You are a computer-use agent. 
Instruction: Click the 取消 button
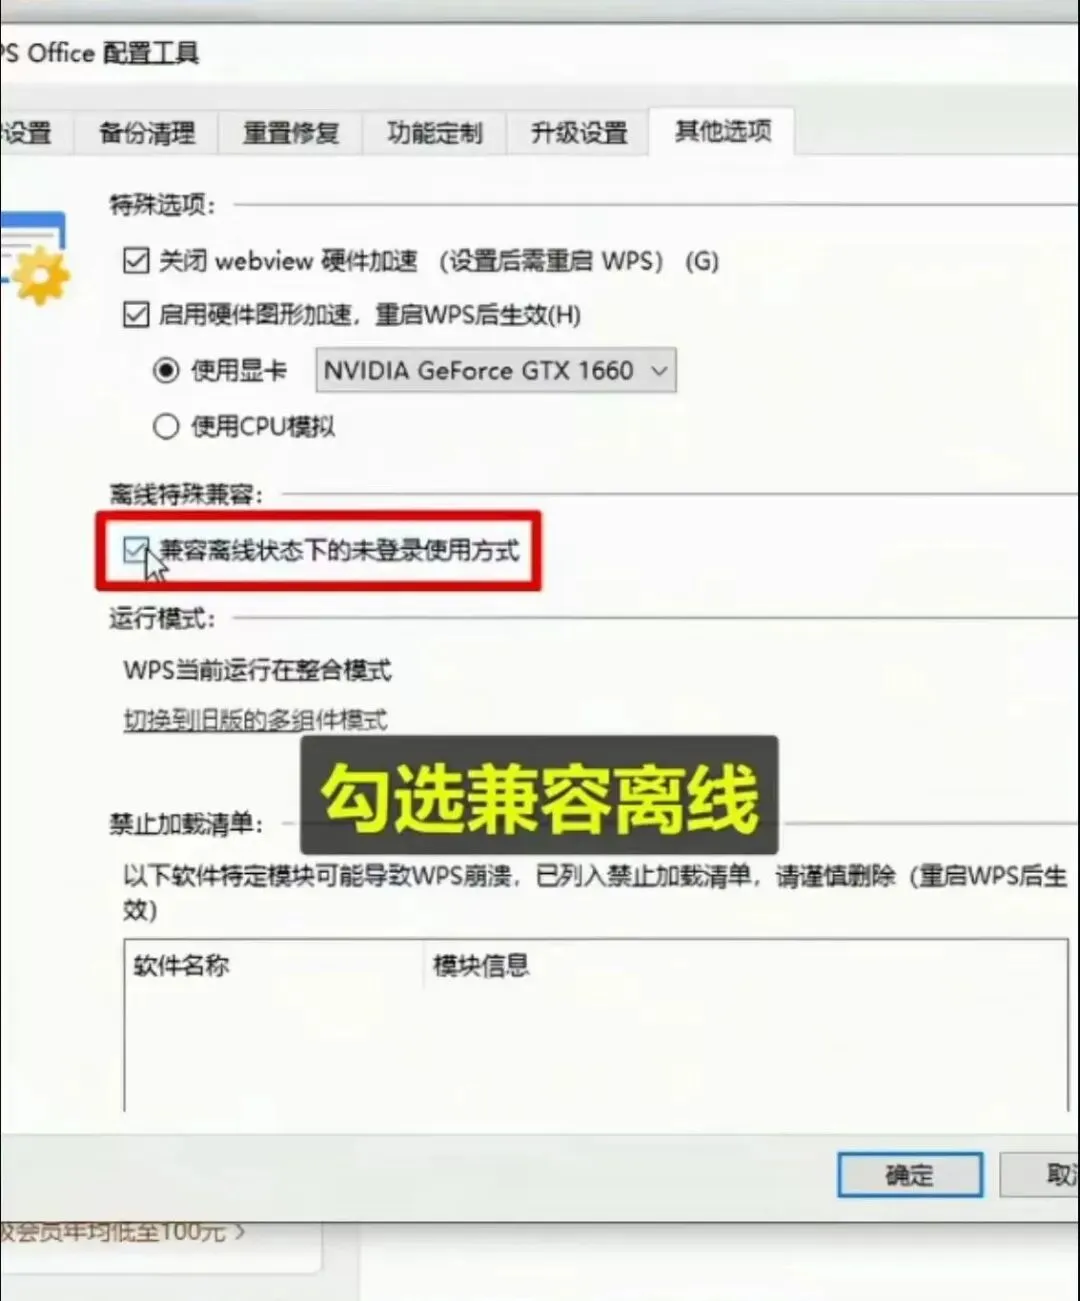coord(1040,1175)
